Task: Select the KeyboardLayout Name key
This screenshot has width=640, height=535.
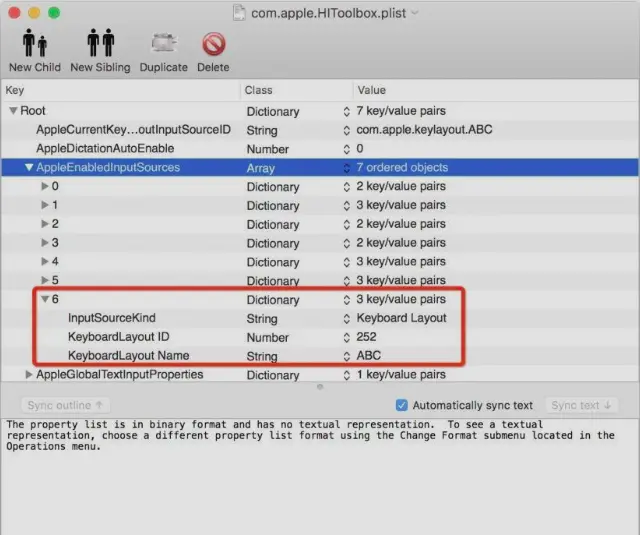Action: 129,355
